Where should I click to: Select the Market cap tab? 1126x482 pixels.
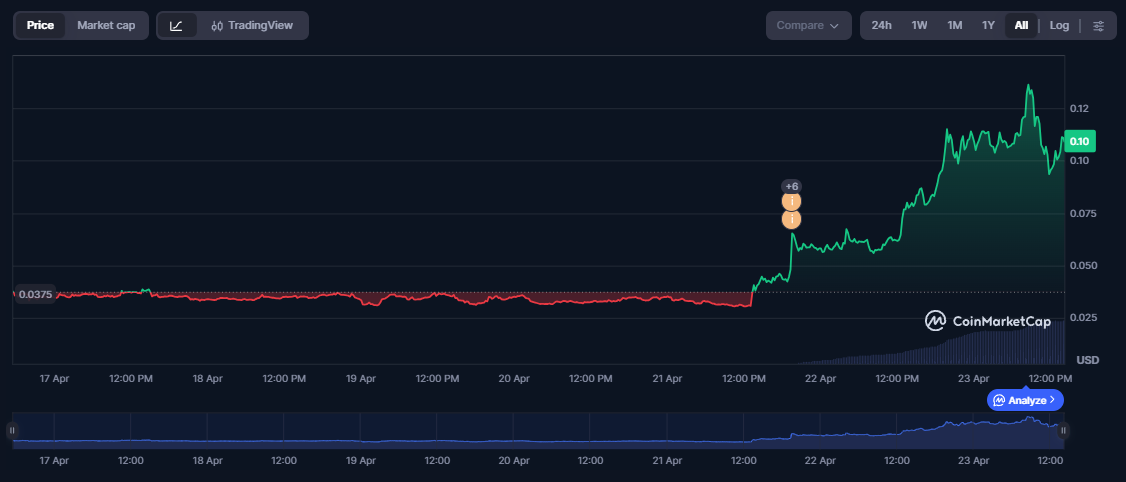click(x=106, y=26)
